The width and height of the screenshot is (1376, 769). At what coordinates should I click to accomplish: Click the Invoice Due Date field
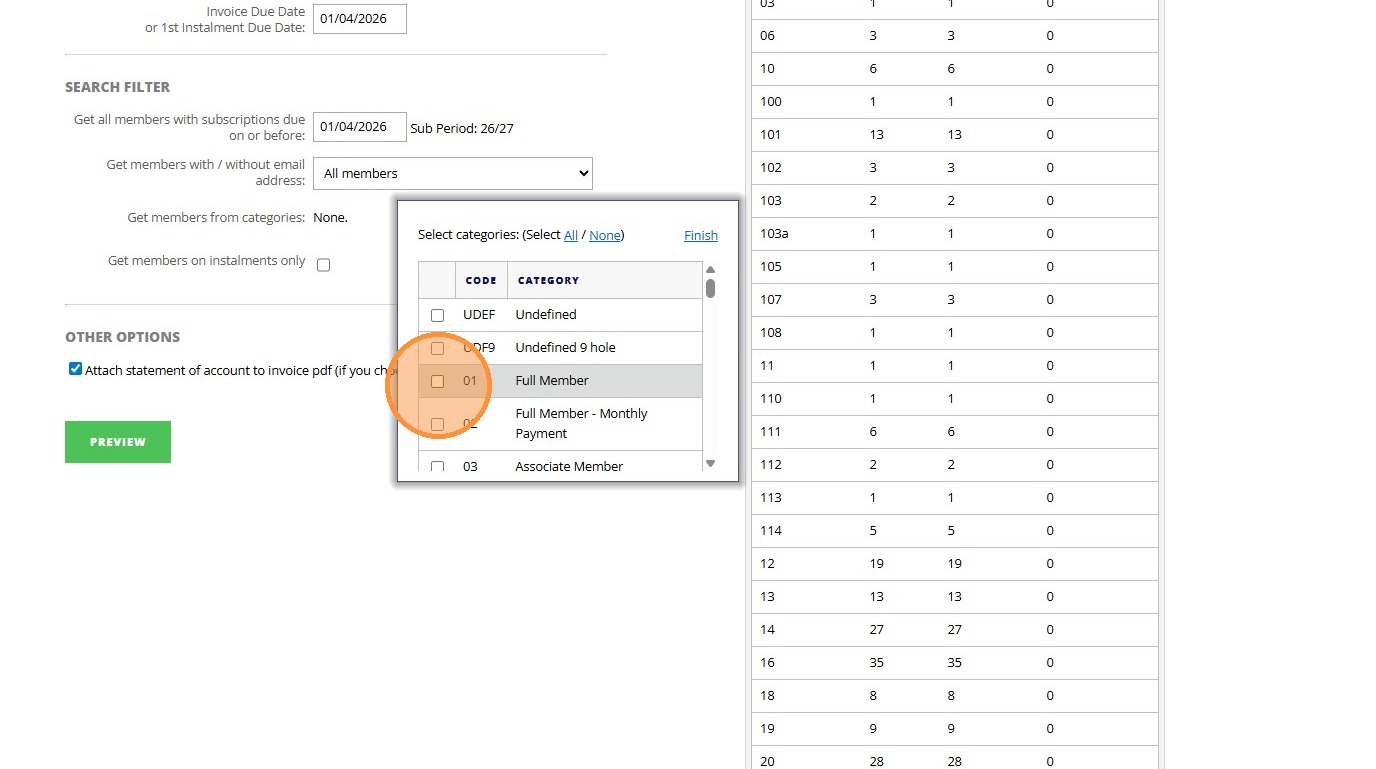point(359,19)
